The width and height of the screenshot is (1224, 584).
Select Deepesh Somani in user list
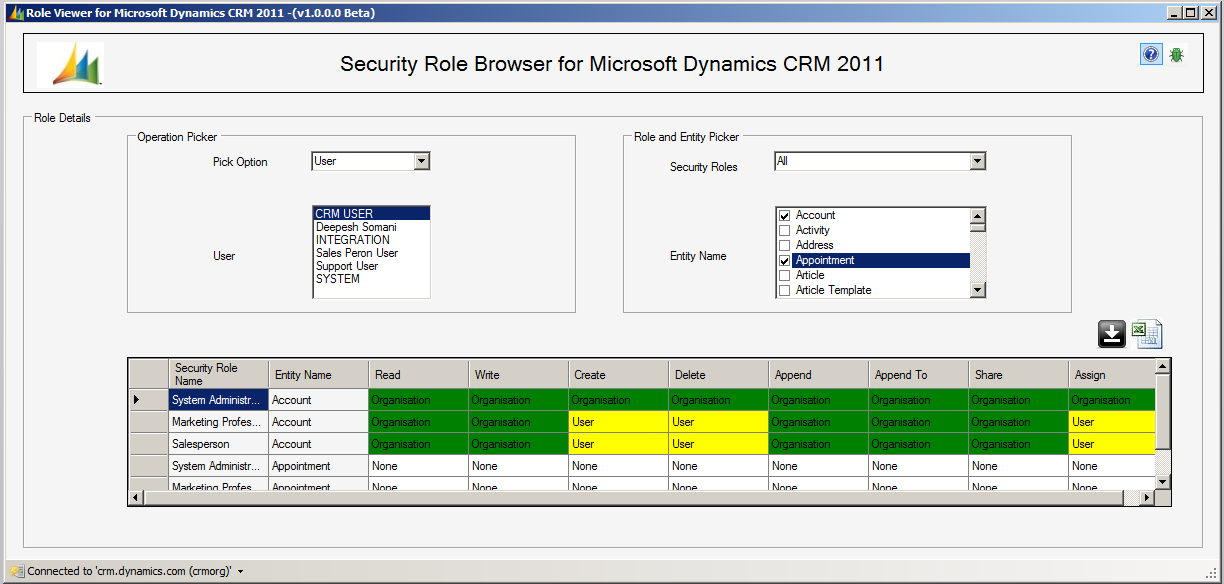pos(371,227)
